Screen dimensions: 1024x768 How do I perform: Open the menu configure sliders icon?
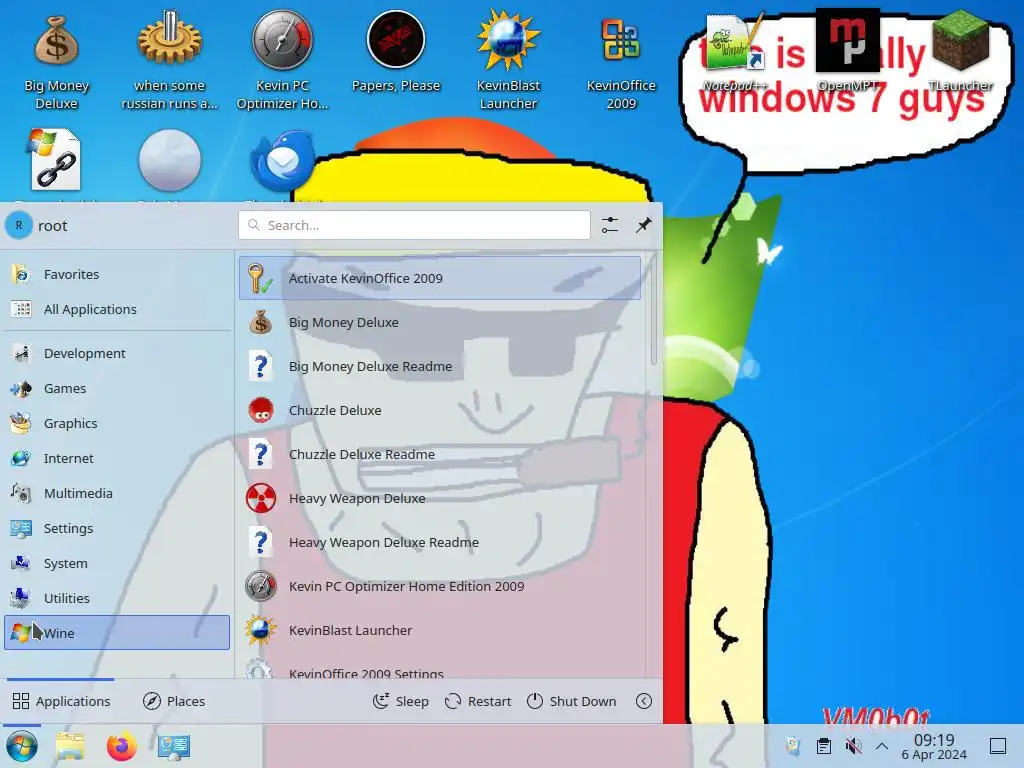click(x=609, y=225)
